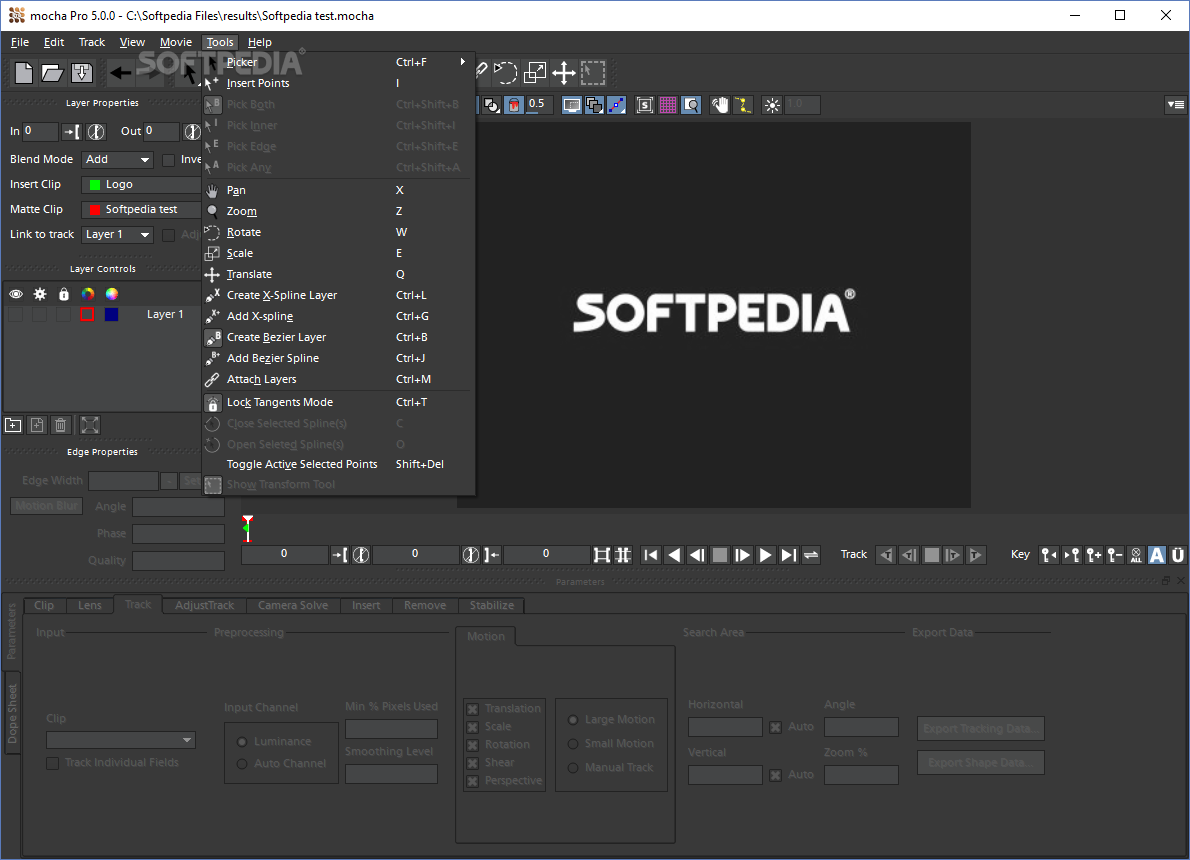Create a new project with the blank page icon
The image size is (1190, 860).
(x=24, y=73)
